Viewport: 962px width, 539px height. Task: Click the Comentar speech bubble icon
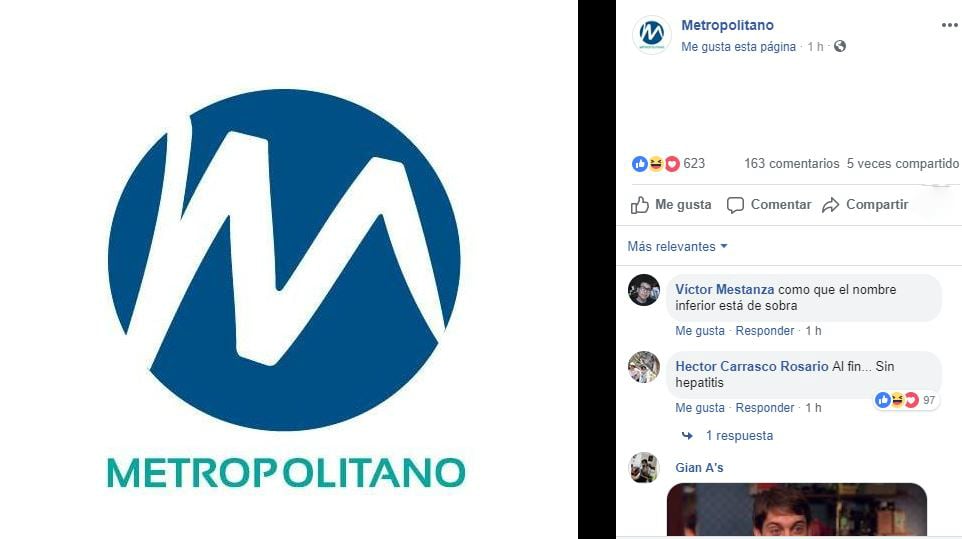735,205
